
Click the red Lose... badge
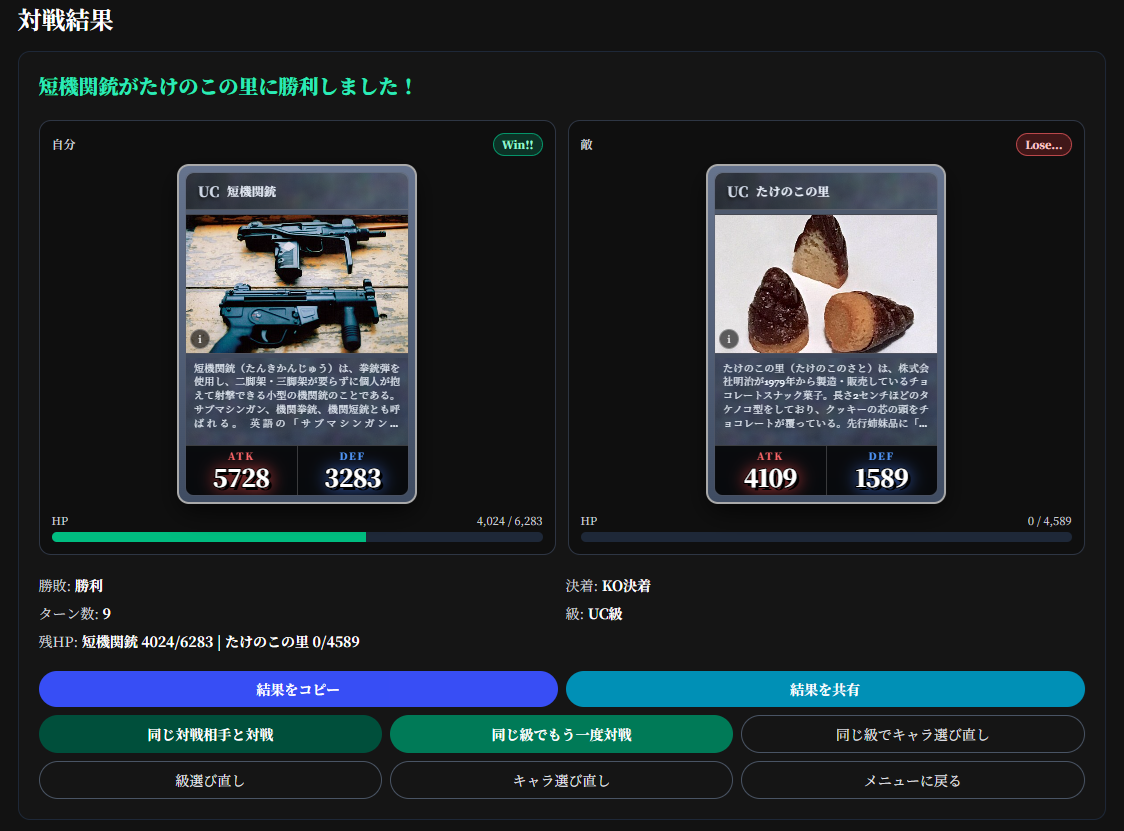[x=1043, y=145]
